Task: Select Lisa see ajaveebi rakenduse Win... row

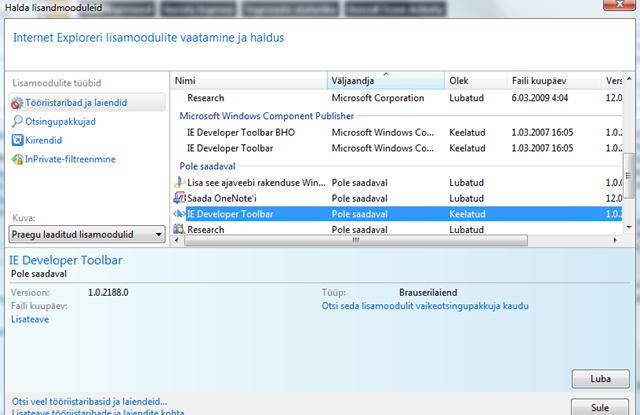Action: pyautogui.click(x=397, y=182)
